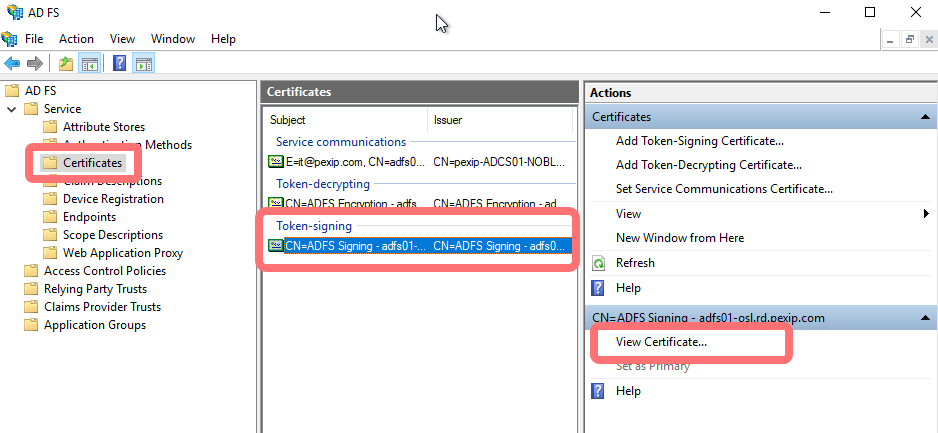Open the Window menu
This screenshot has width=938, height=433.
click(x=173, y=39)
